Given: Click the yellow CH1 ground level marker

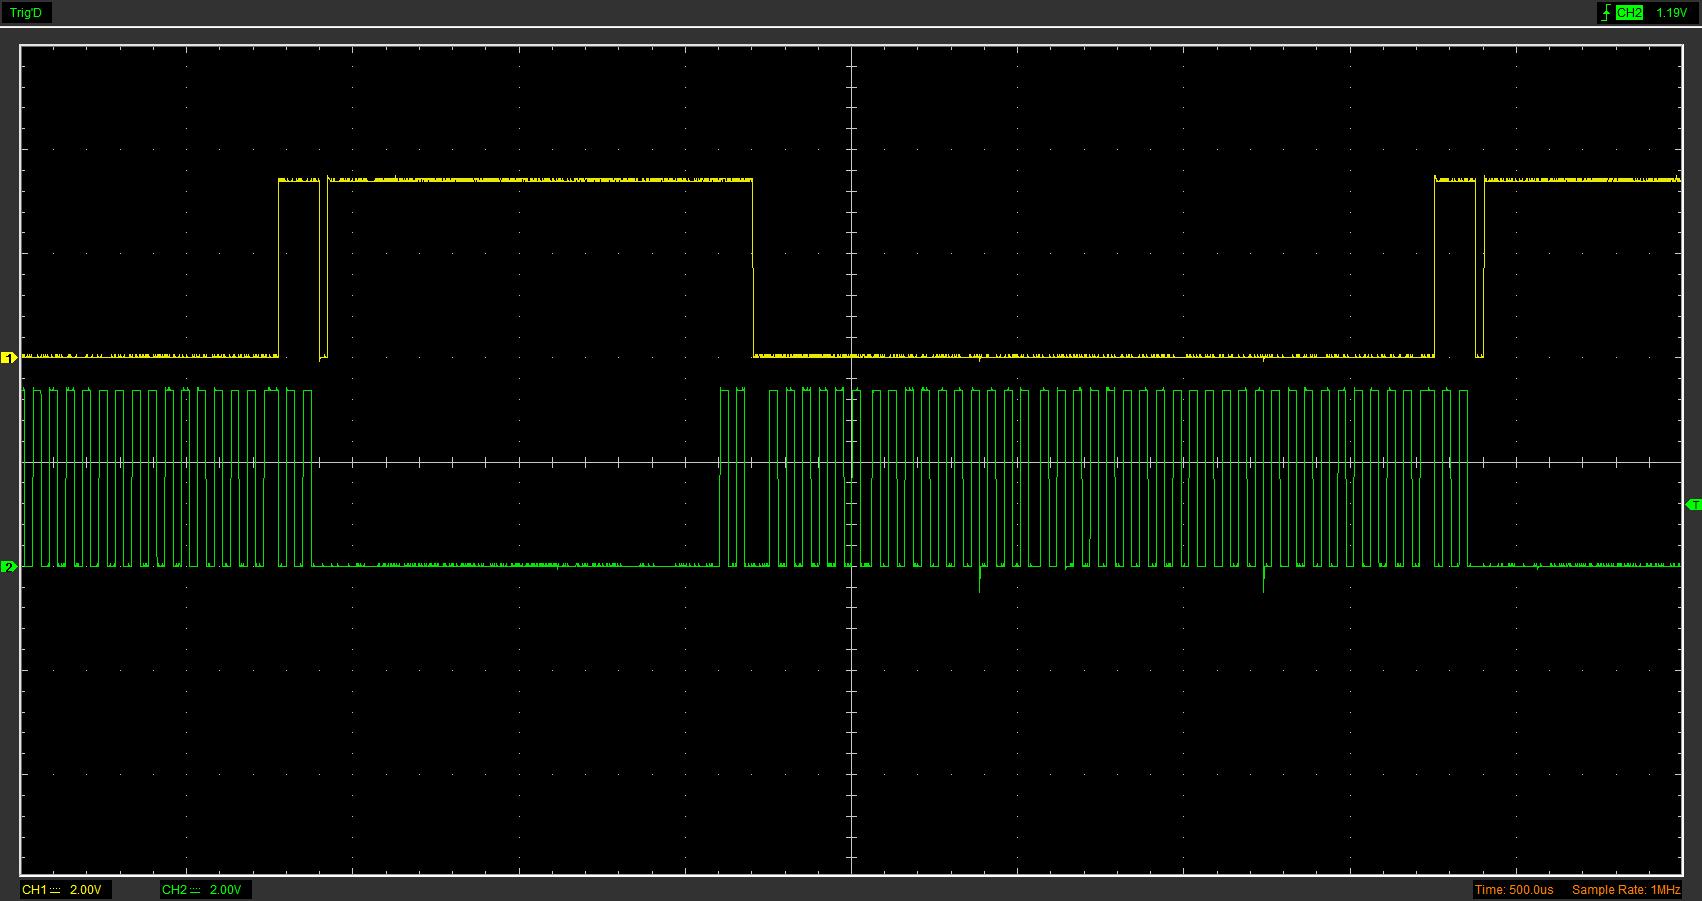Looking at the screenshot, I should click(9, 357).
